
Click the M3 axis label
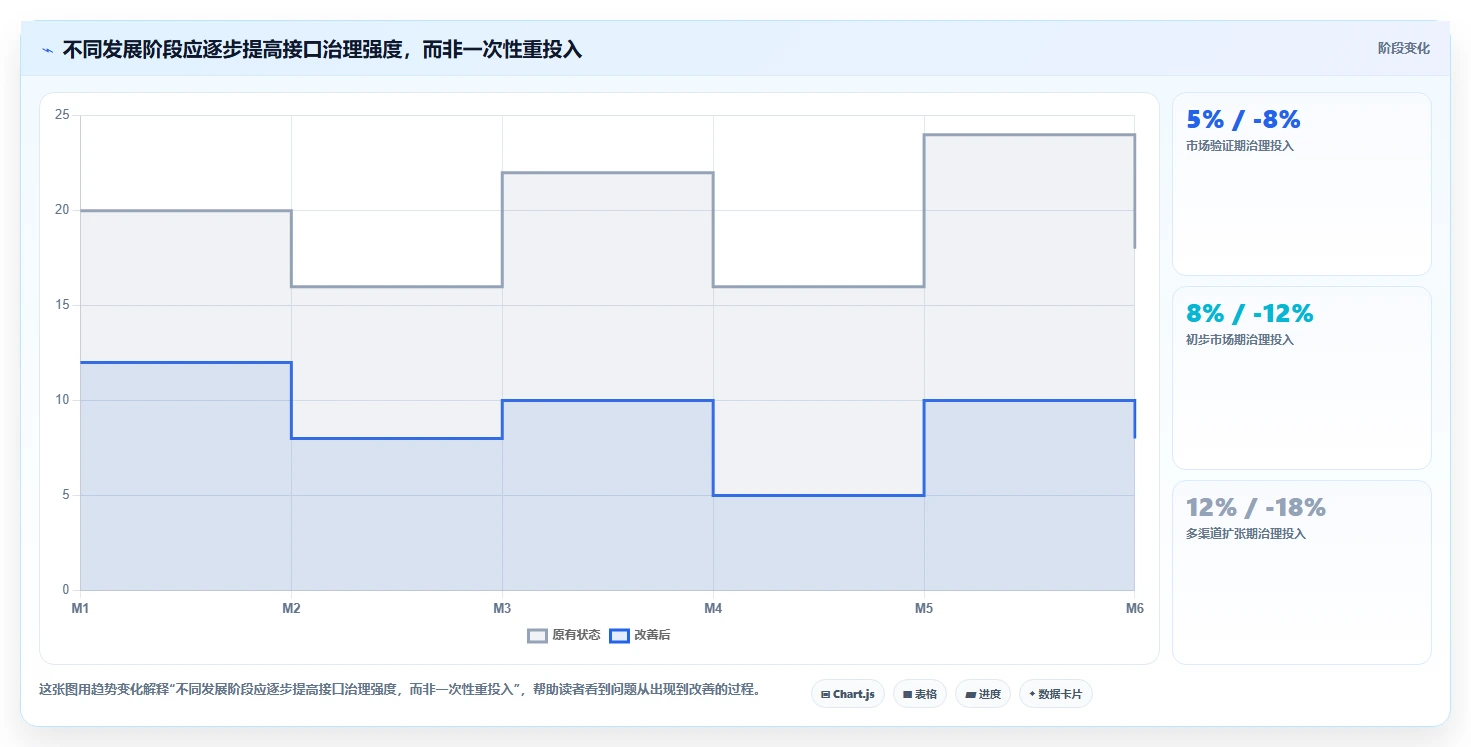(502, 608)
